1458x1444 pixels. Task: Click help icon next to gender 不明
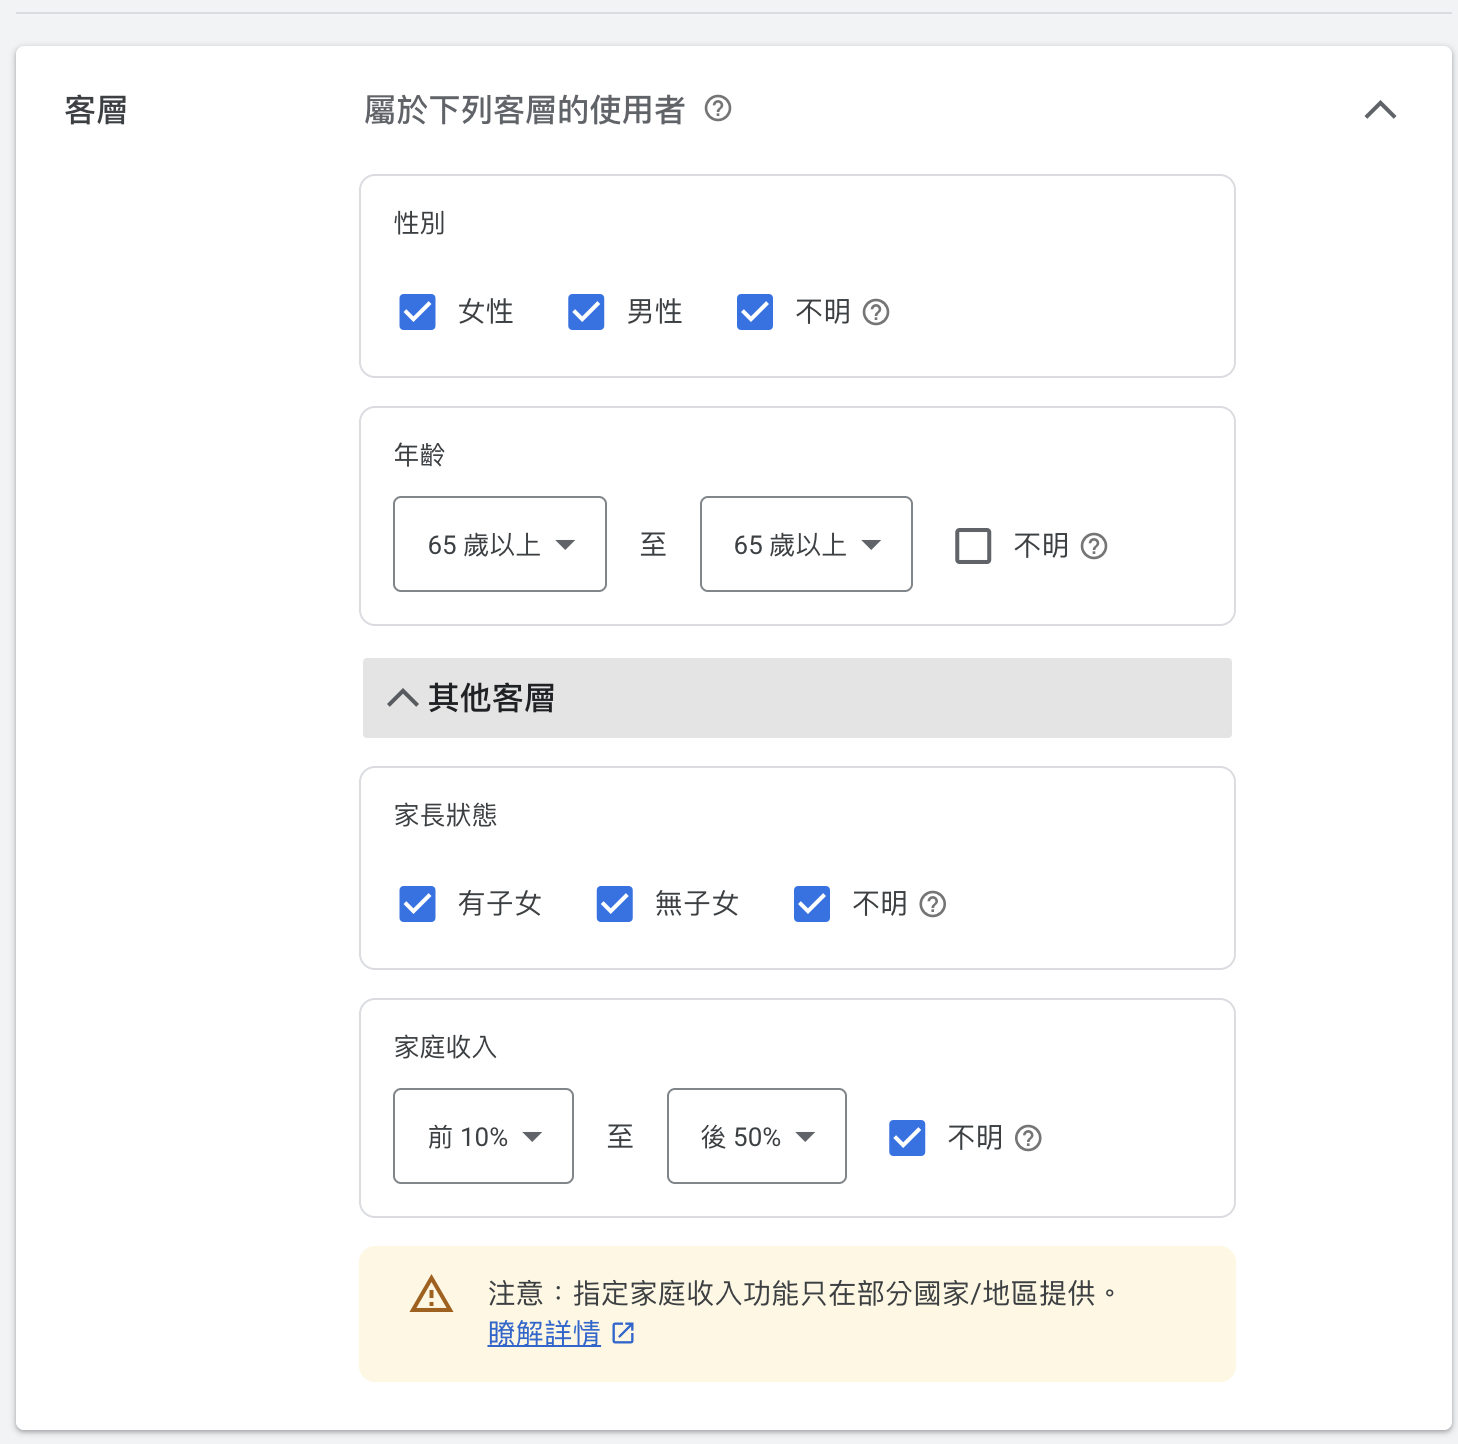click(x=876, y=313)
